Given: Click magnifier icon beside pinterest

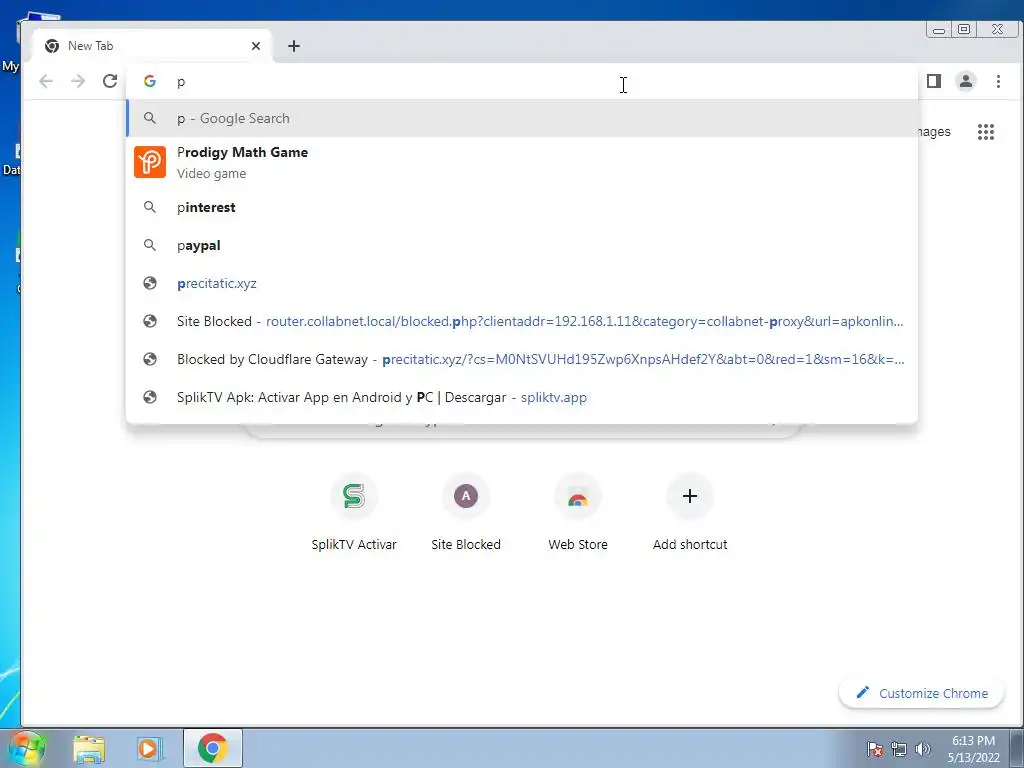Looking at the screenshot, I should coord(150,207).
